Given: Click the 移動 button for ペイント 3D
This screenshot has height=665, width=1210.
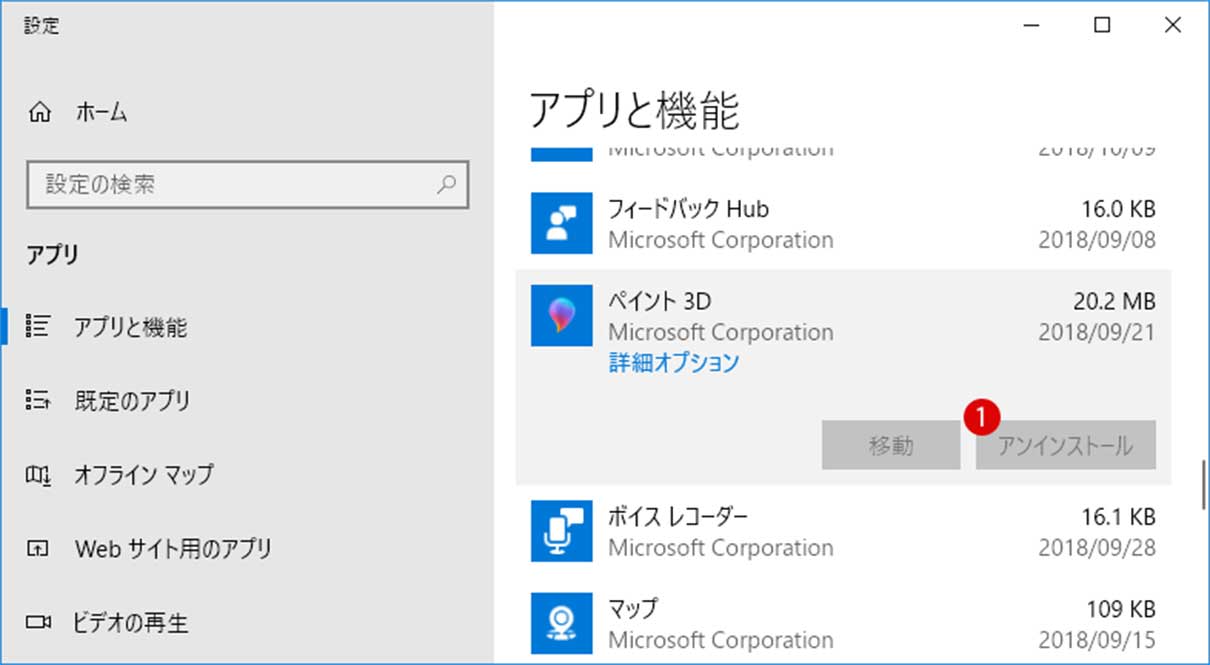Looking at the screenshot, I should 891,446.
